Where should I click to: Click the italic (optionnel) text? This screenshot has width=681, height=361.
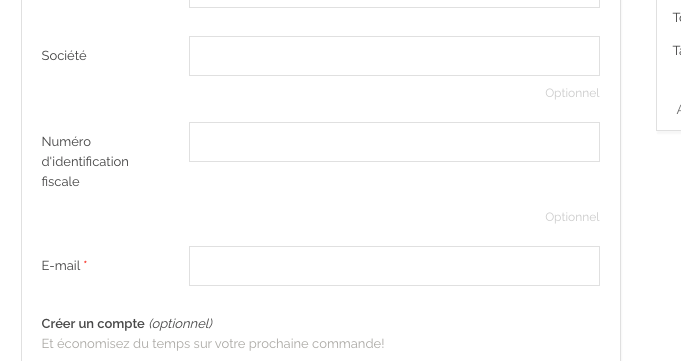pos(181,324)
